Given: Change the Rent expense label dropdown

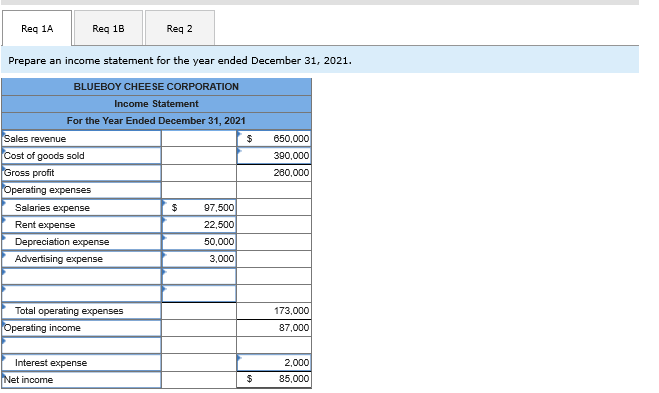Looking at the screenshot, I should tap(82, 225).
